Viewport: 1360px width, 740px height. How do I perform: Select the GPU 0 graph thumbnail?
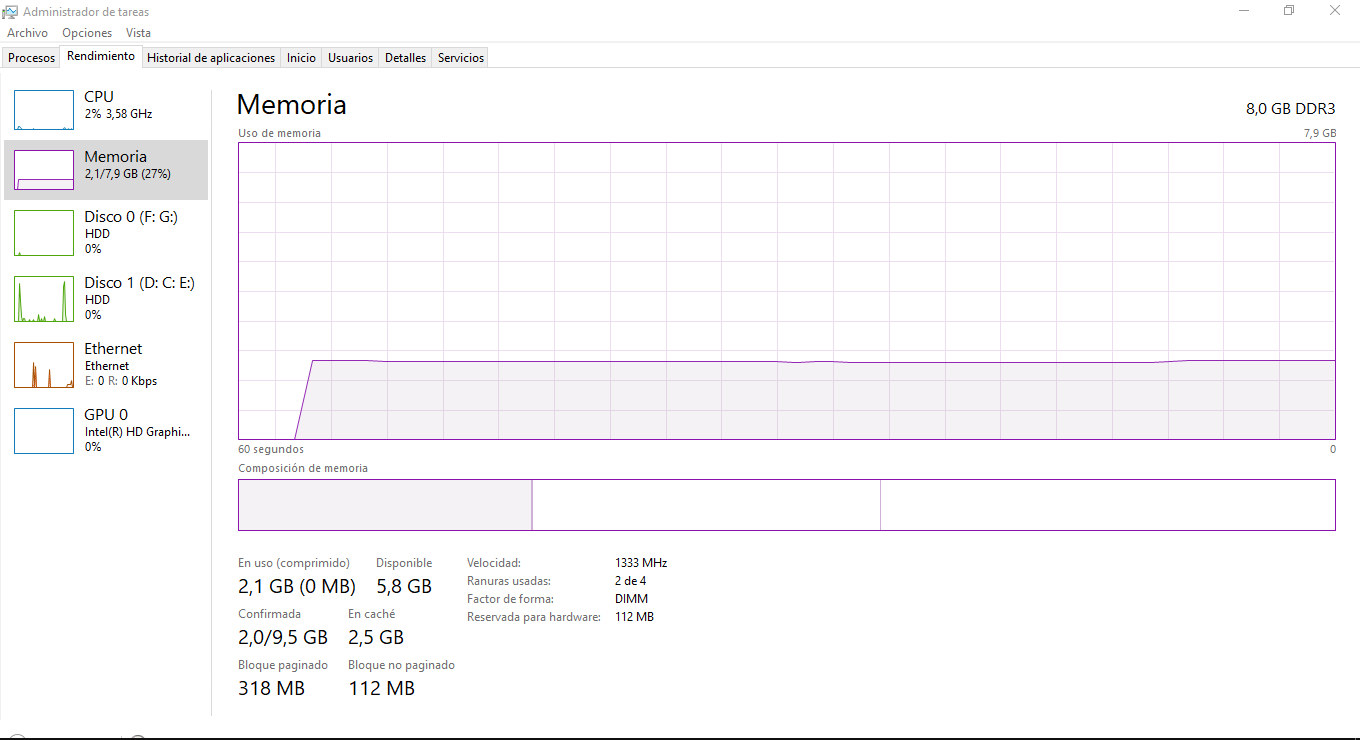click(44, 431)
